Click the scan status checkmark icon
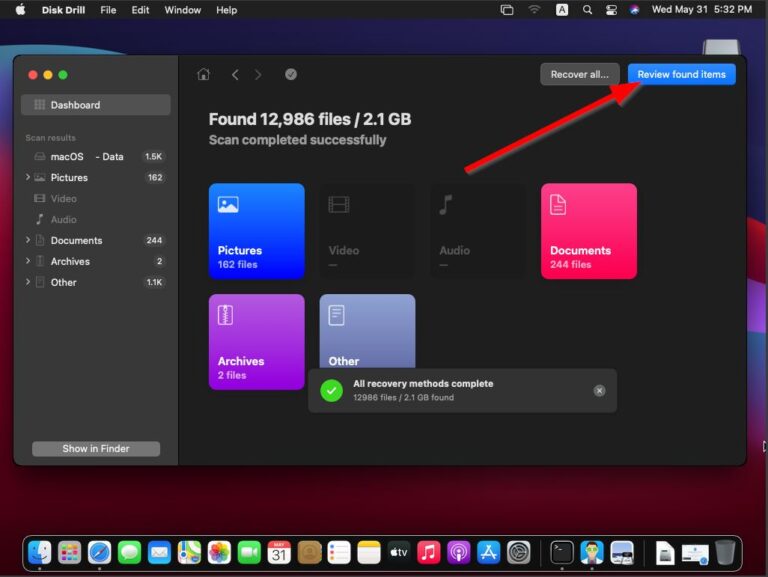 tap(291, 74)
